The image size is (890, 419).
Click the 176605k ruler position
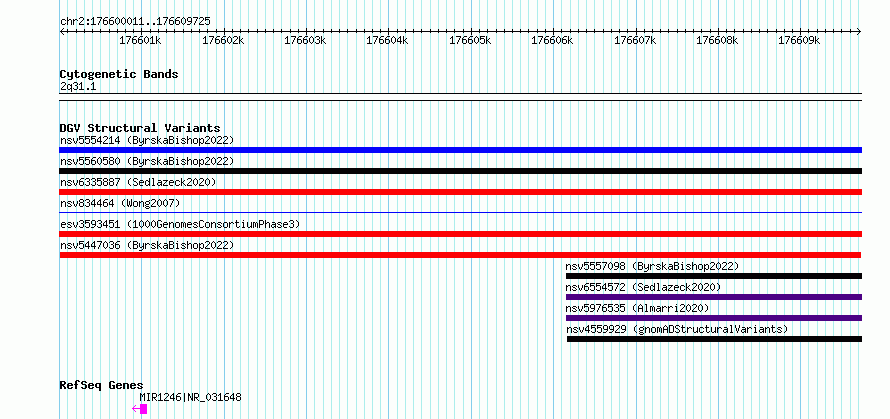click(470, 41)
